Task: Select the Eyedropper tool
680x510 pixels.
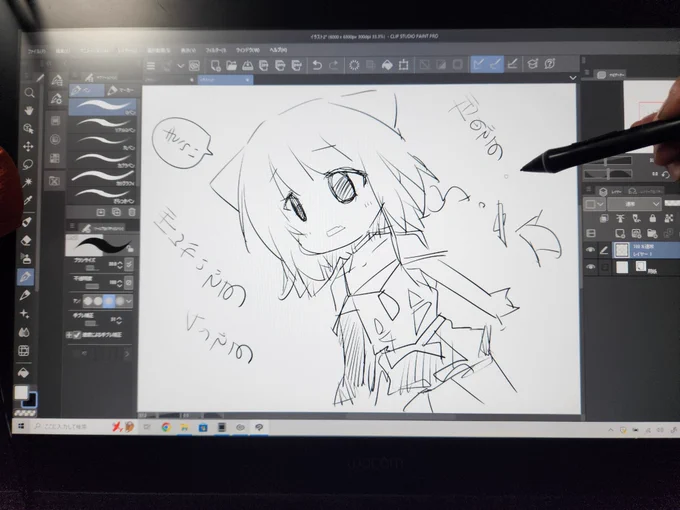Action: pos(27,200)
